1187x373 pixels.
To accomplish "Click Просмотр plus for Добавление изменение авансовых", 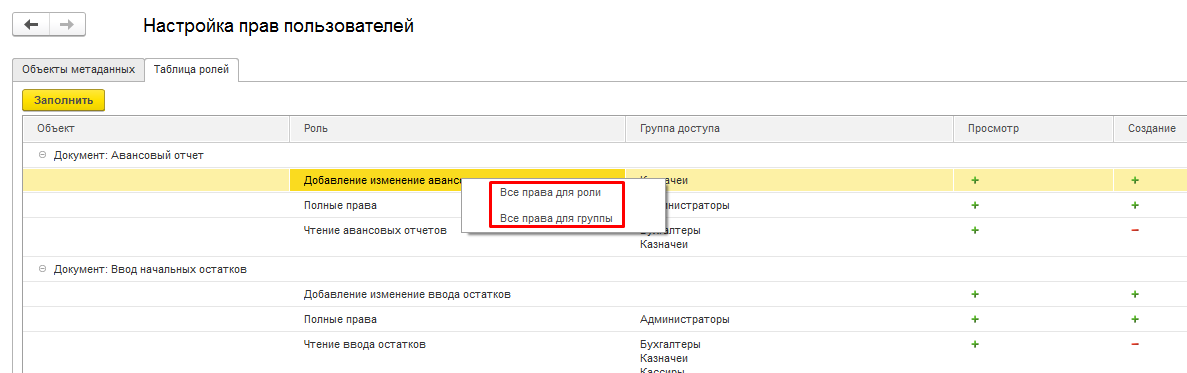I will pos(975,180).
